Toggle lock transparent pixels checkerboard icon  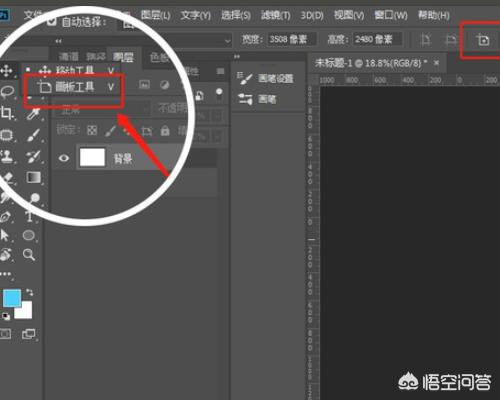pyautogui.click(x=92, y=130)
